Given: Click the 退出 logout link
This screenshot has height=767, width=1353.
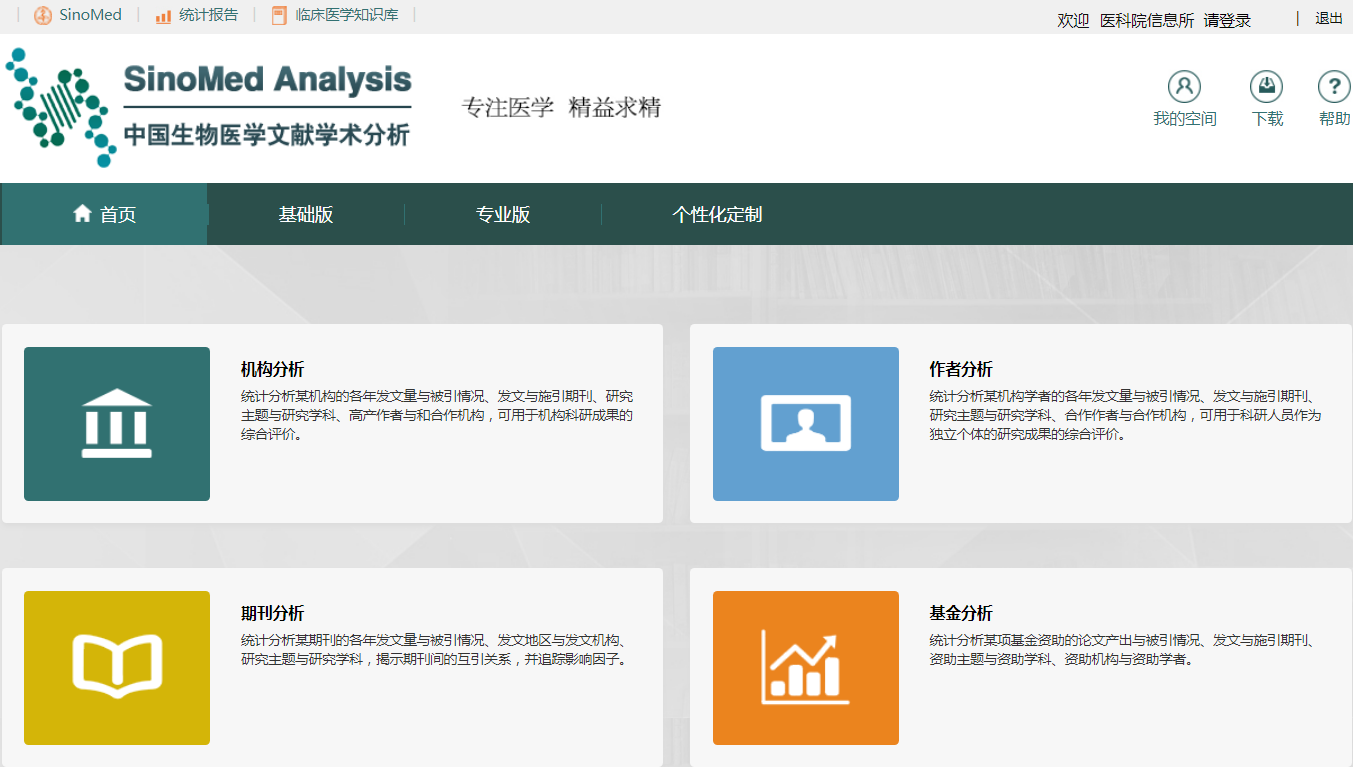Looking at the screenshot, I should tap(1329, 18).
